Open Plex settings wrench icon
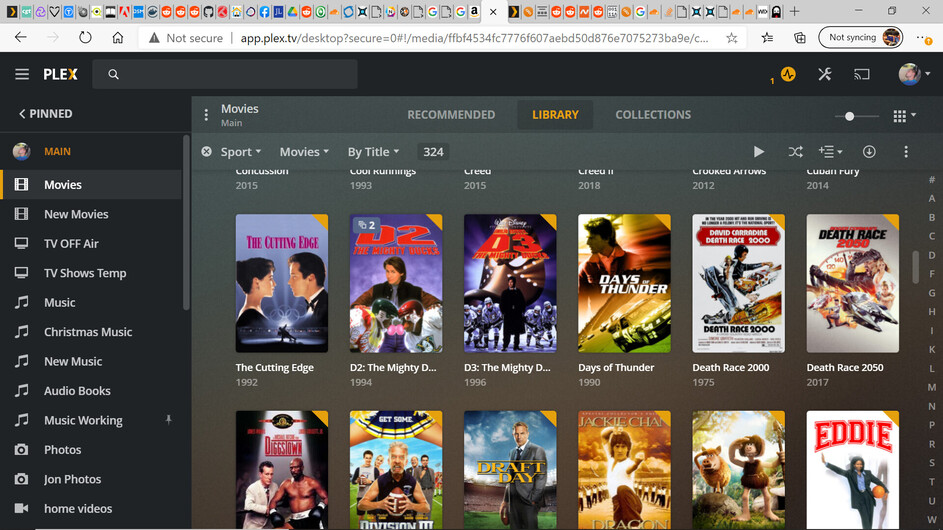The height and width of the screenshot is (530, 943). (825, 74)
